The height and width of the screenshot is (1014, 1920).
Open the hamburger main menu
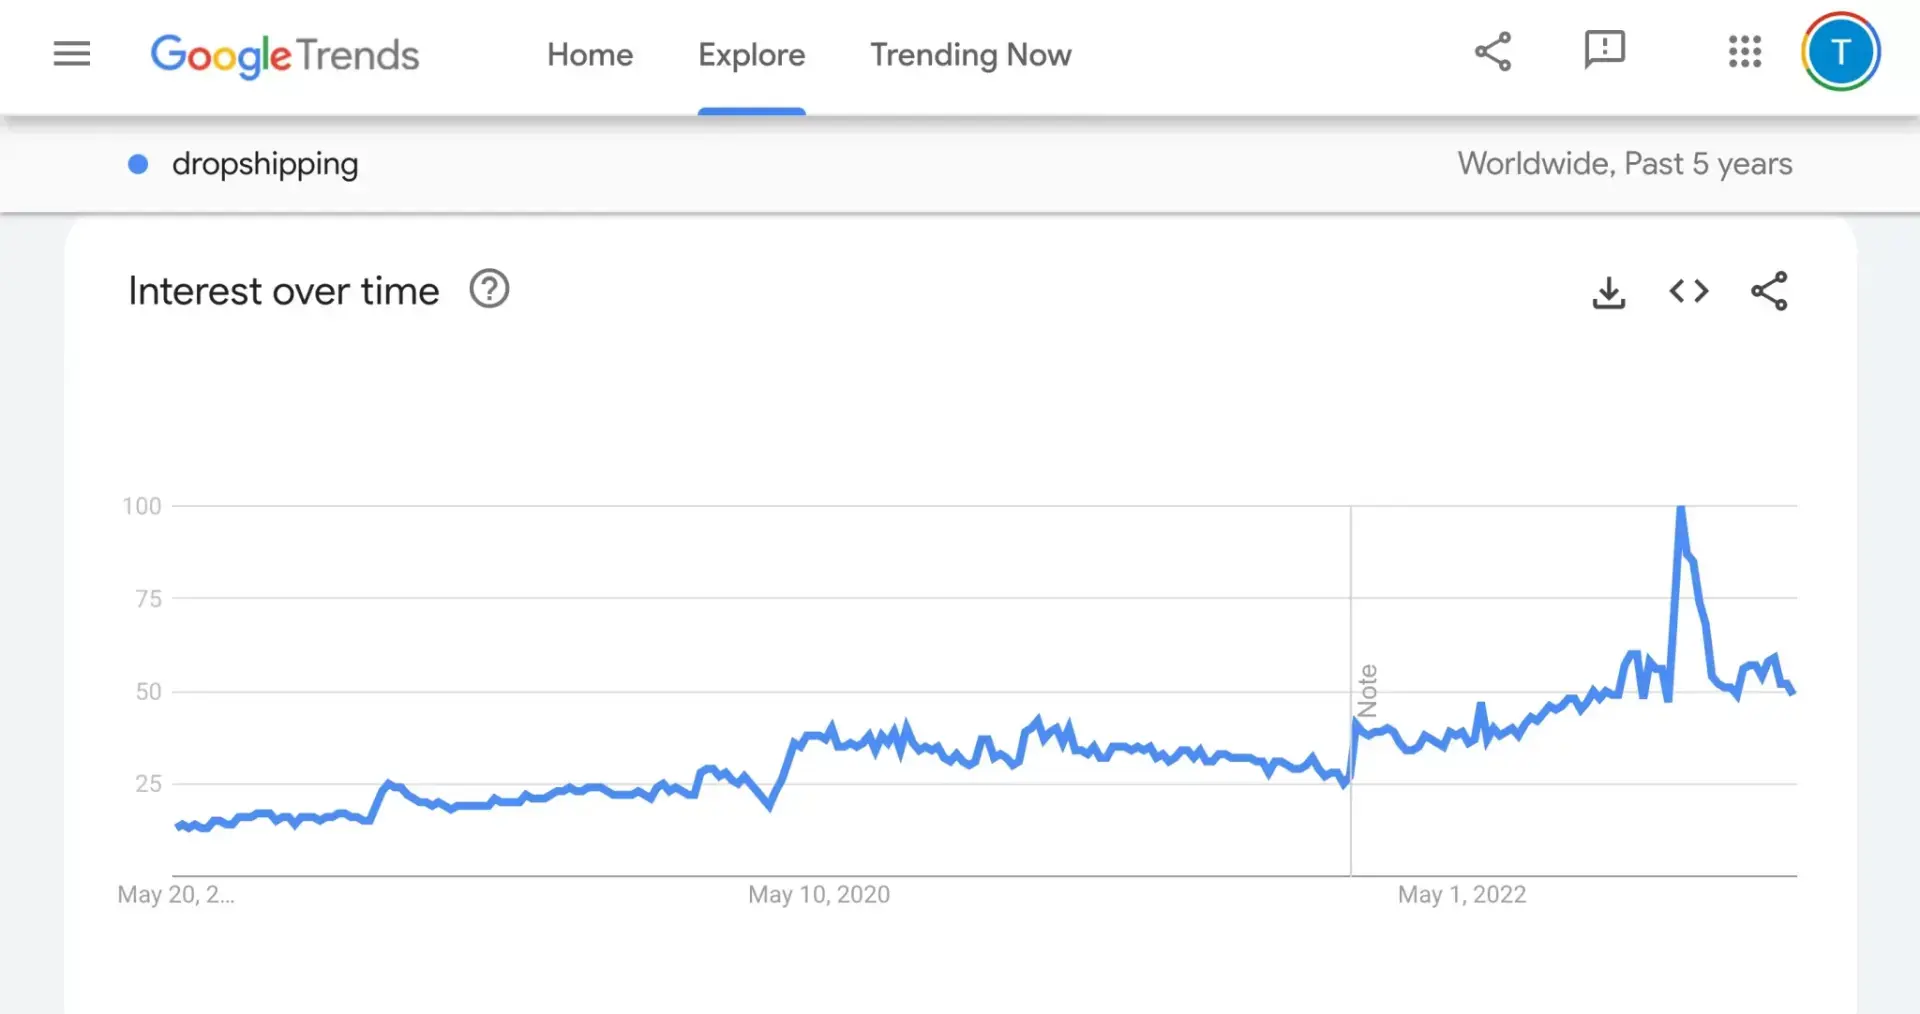pyautogui.click(x=72, y=54)
